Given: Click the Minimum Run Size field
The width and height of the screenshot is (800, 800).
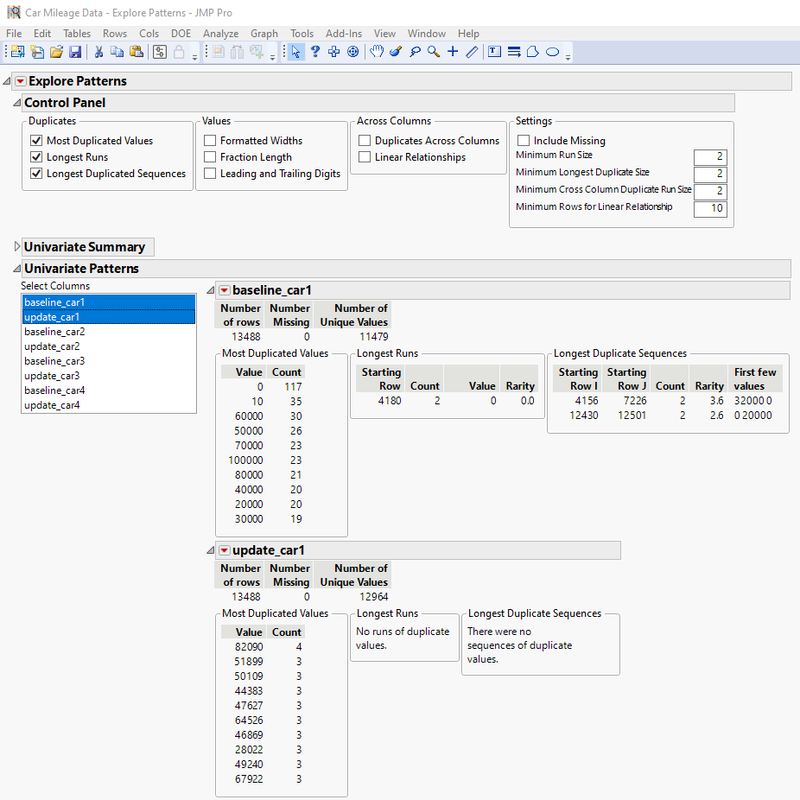Looking at the screenshot, I should point(709,157).
